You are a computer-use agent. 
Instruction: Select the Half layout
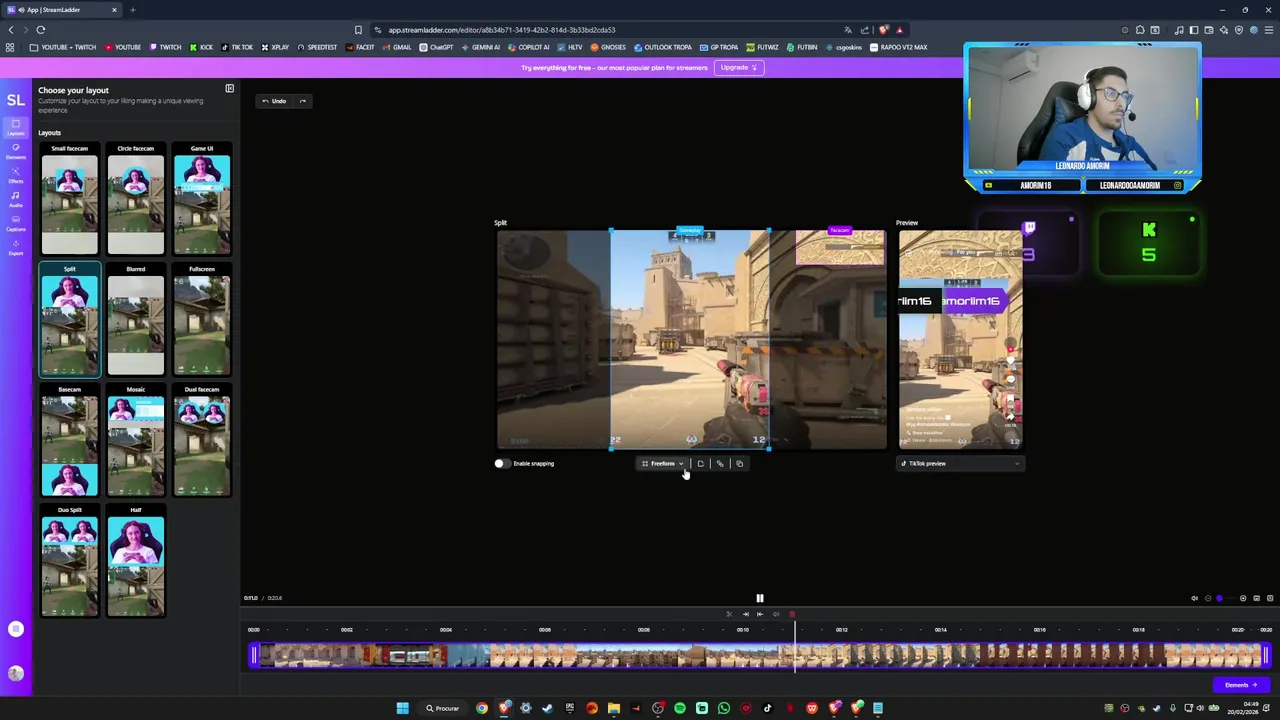pos(136,562)
